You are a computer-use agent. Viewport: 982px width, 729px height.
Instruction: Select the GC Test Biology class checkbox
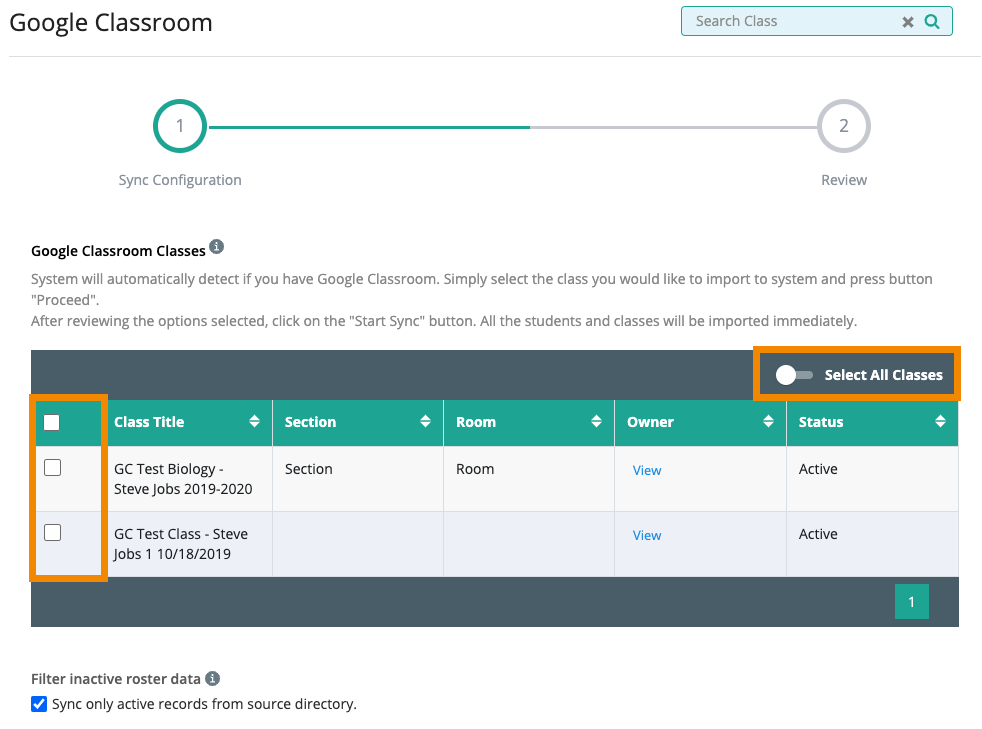[x=53, y=468]
